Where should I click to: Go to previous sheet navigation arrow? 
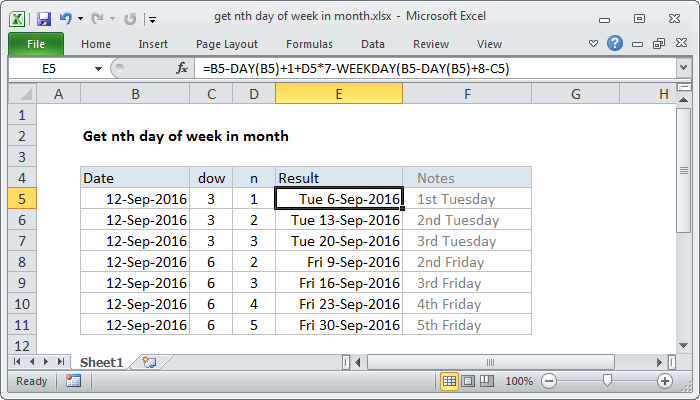(32, 362)
